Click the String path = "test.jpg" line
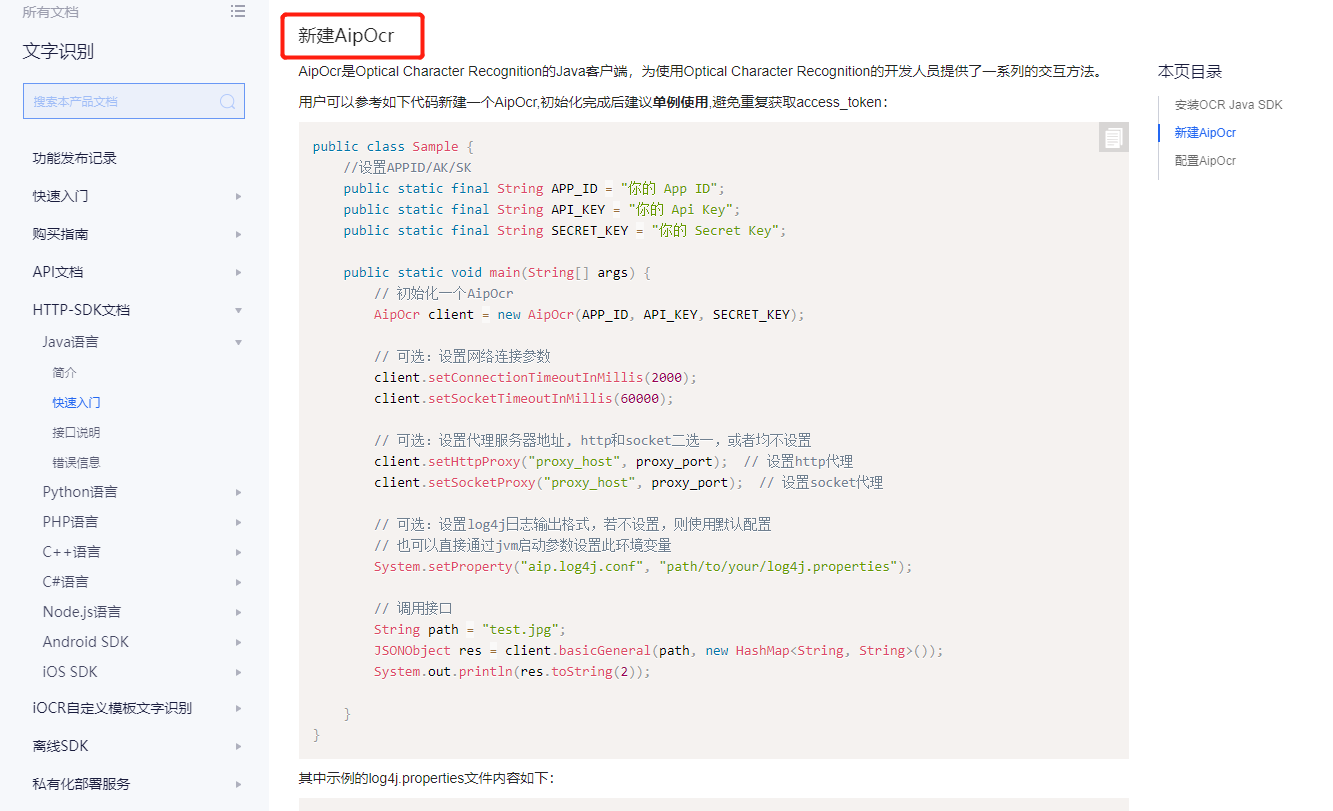 (x=470, y=630)
